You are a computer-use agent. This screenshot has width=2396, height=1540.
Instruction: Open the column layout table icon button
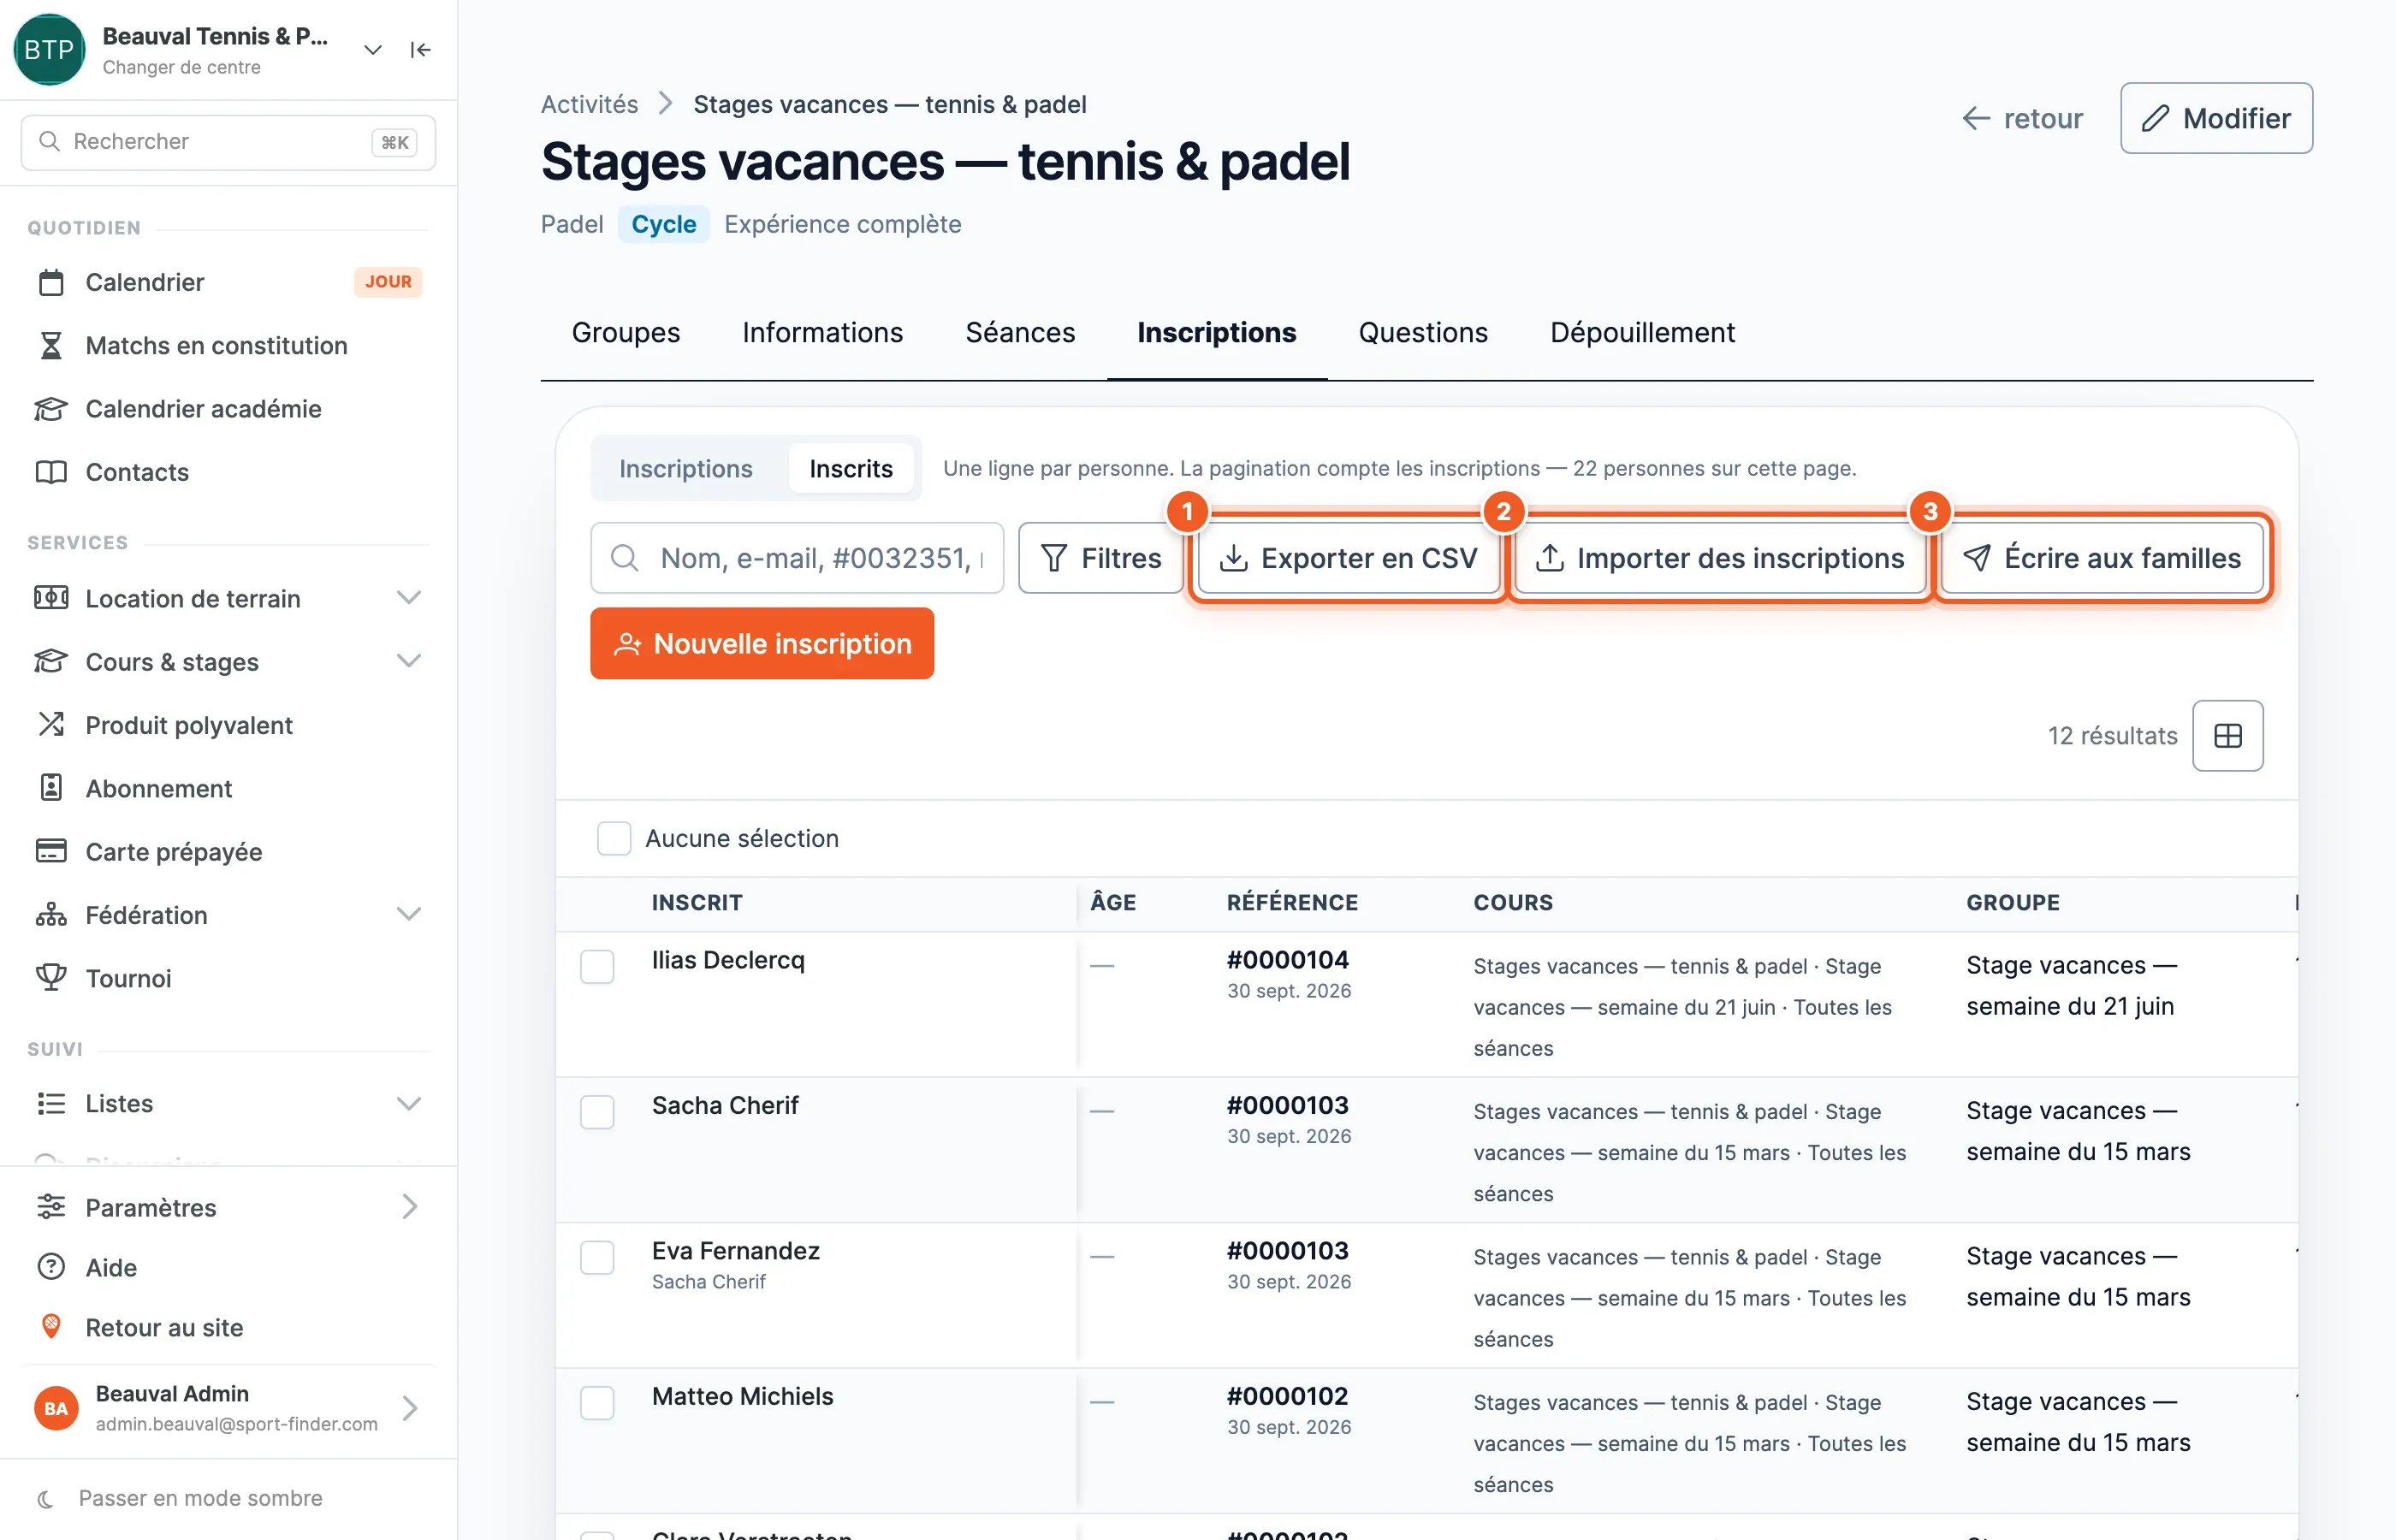[2227, 736]
